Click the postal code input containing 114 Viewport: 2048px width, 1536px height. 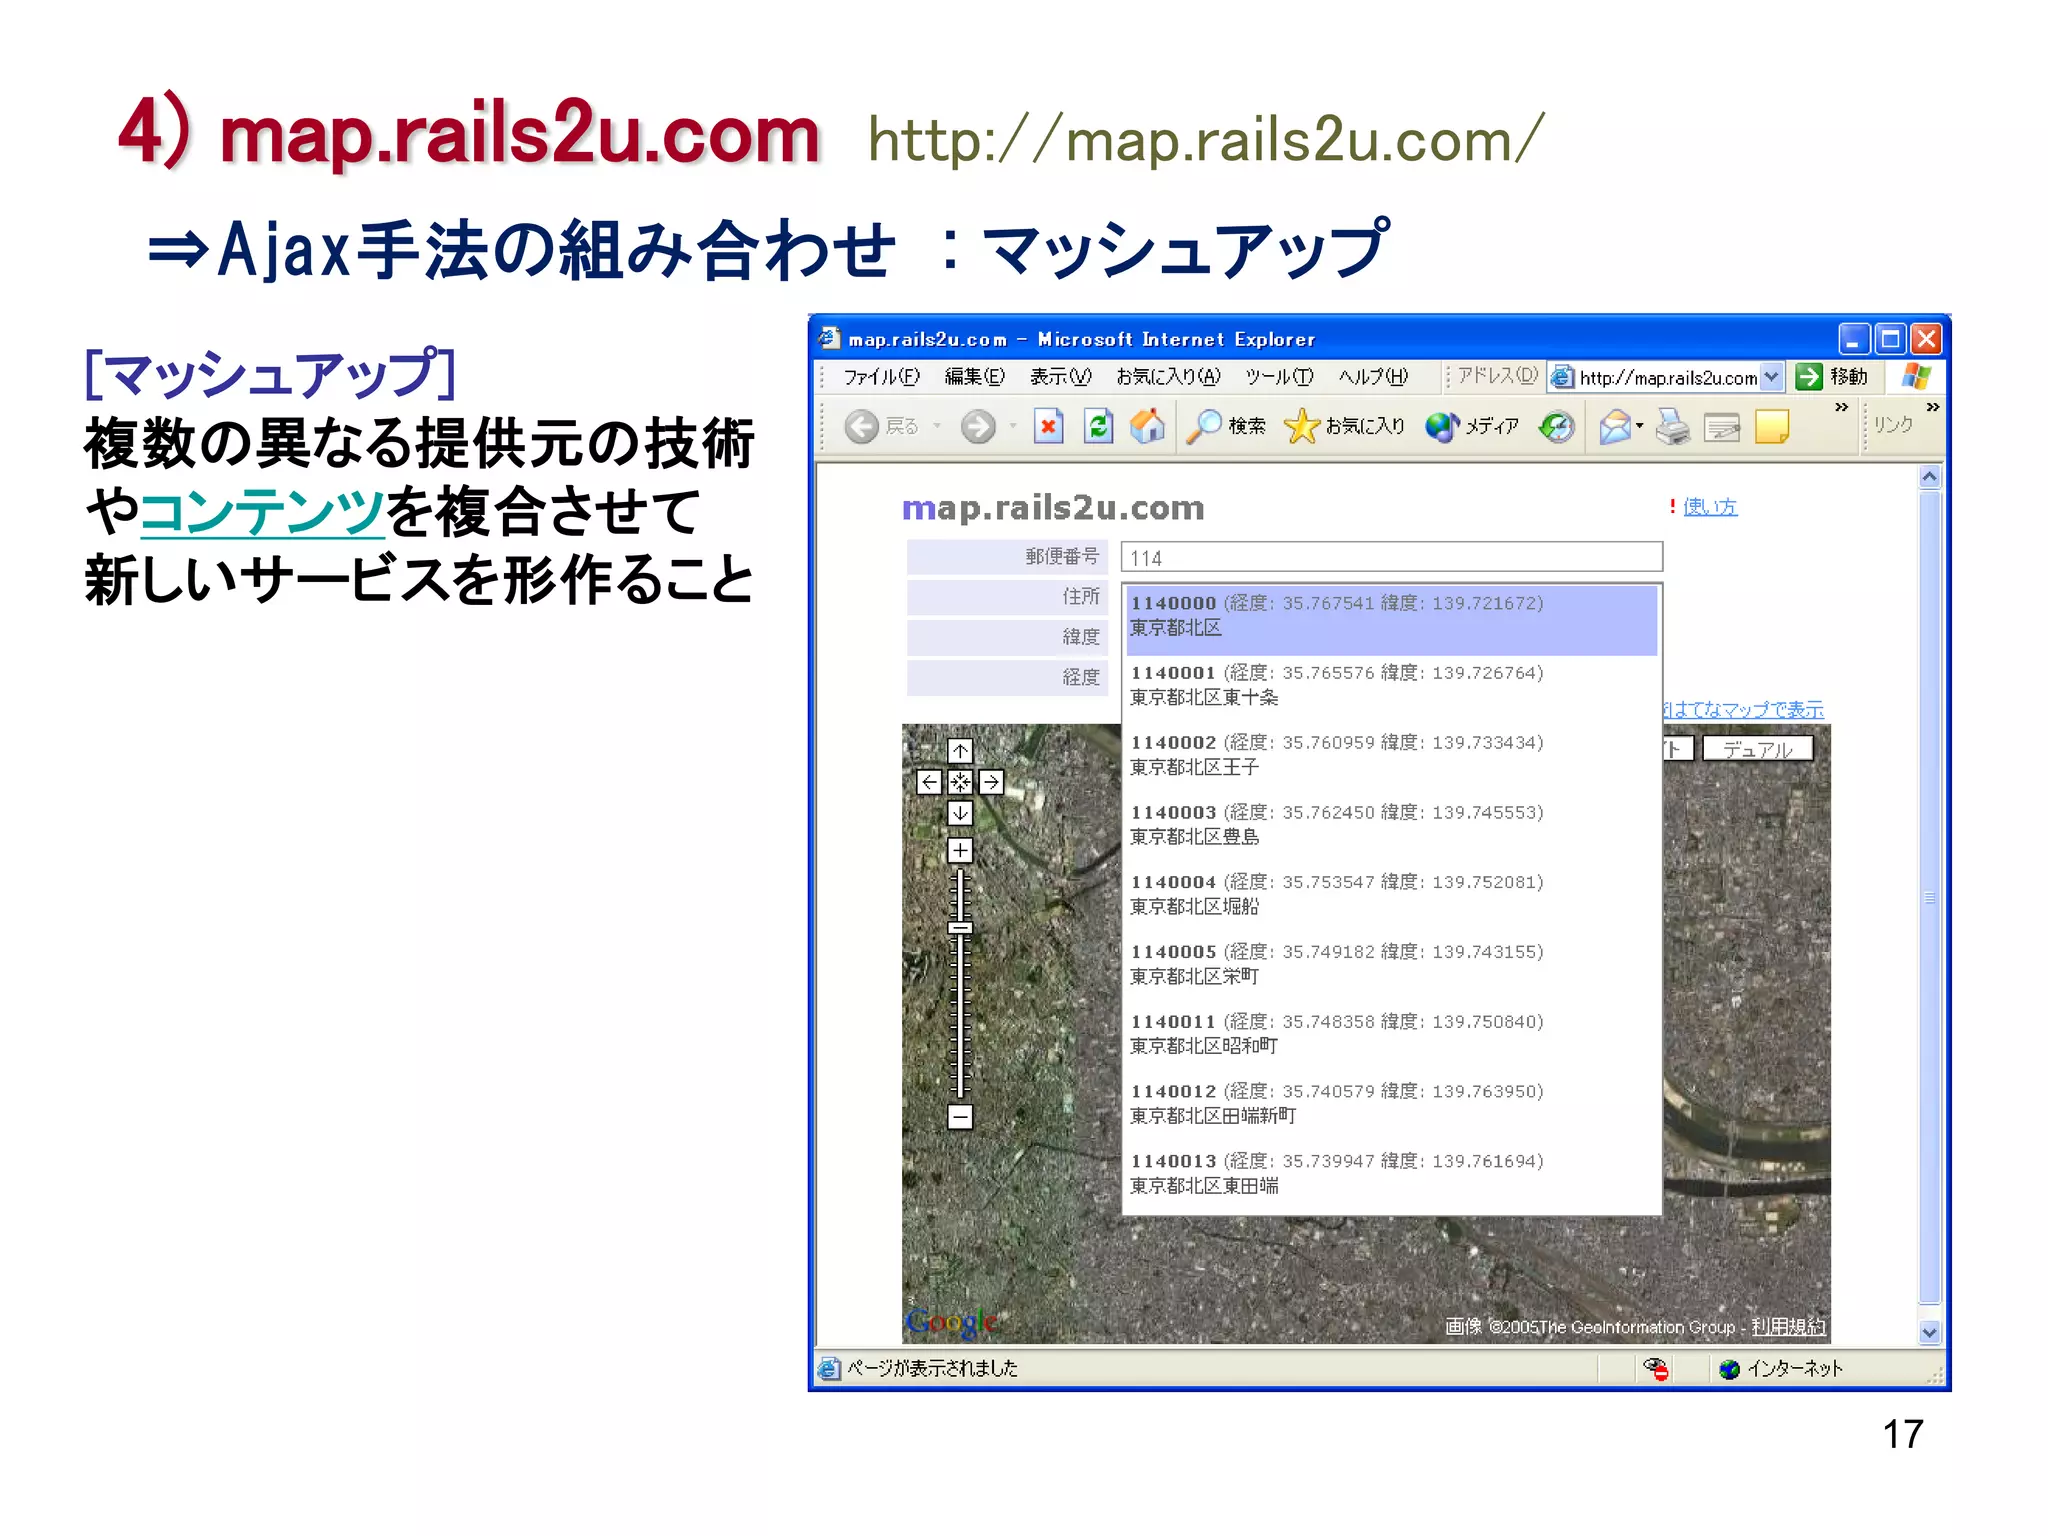point(1392,557)
